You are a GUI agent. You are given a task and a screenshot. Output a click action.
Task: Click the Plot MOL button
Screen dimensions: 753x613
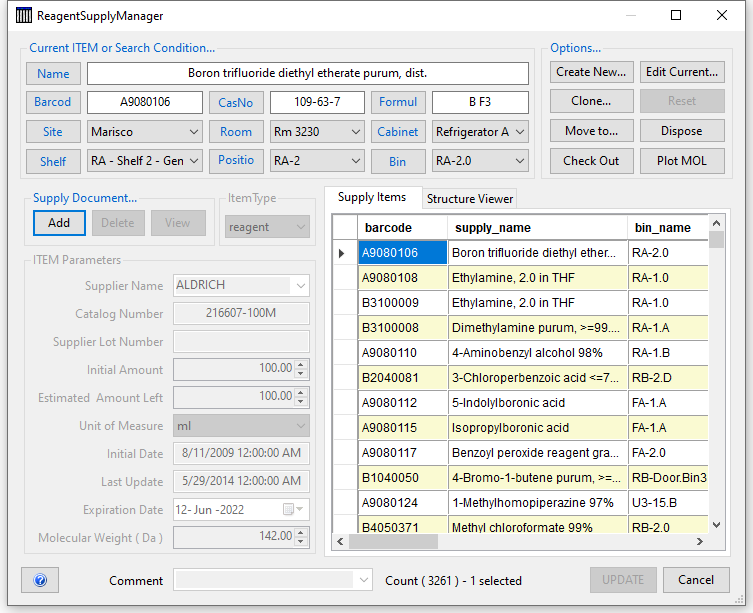tap(682, 161)
